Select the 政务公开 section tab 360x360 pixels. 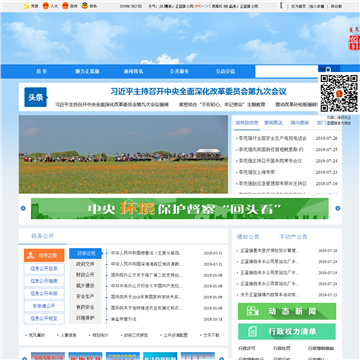(42, 236)
